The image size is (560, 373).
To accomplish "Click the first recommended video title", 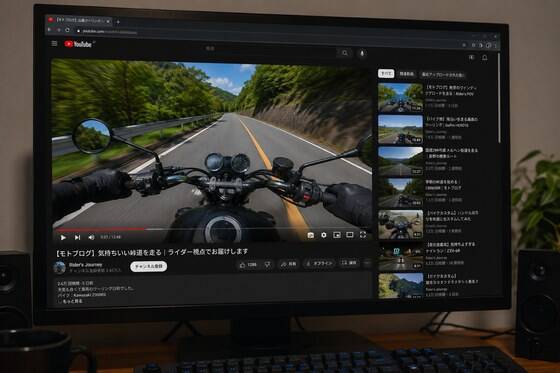I will [451, 90].
